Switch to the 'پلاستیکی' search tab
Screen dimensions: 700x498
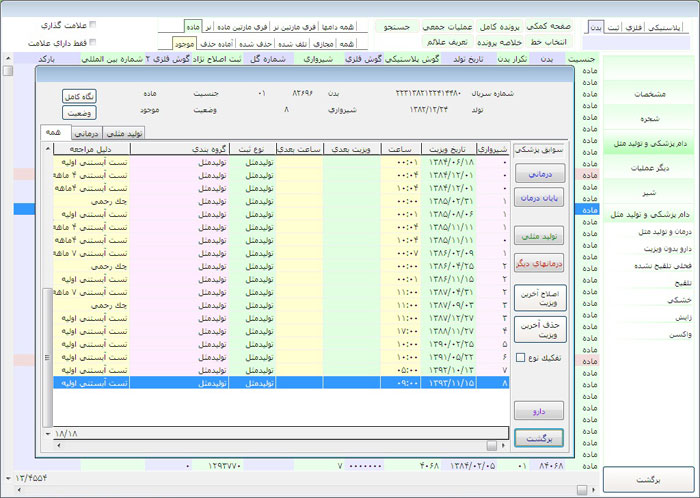[x=663, y=28]
